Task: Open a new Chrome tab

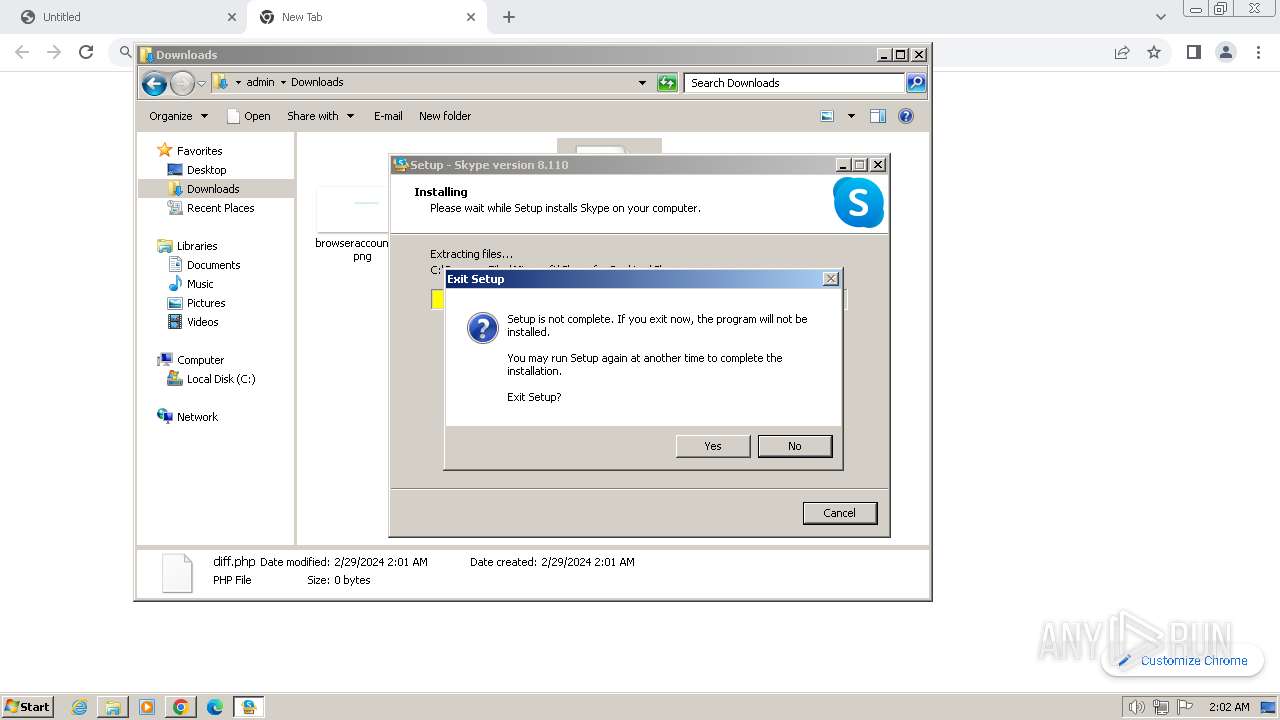Action: point(509,17)
